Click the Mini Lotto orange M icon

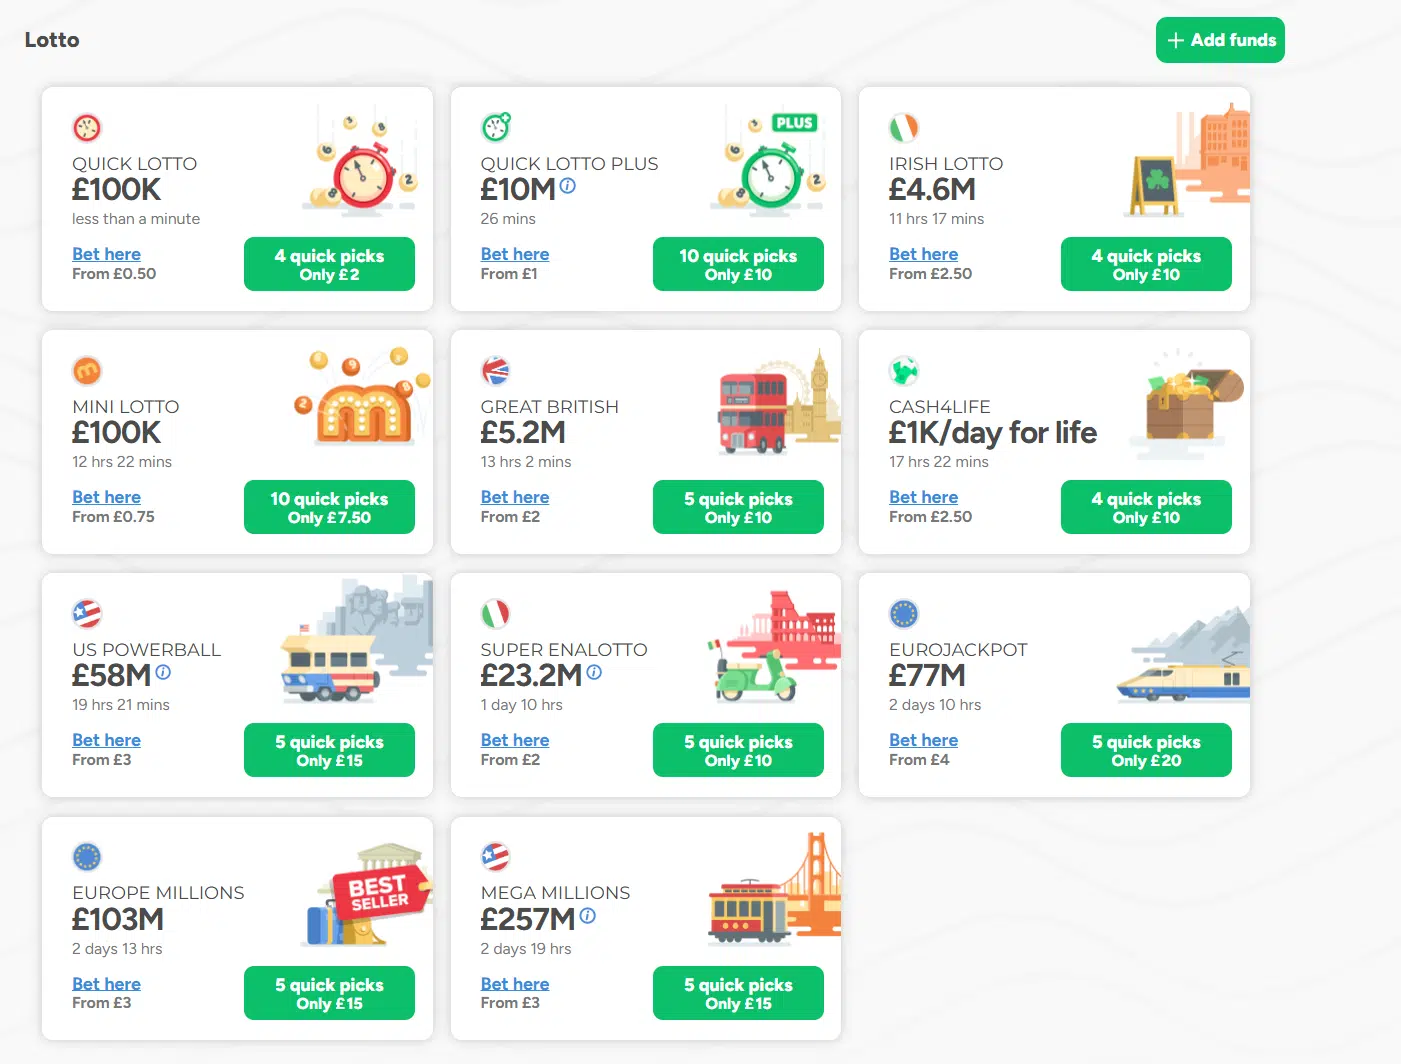coord(87,371)
